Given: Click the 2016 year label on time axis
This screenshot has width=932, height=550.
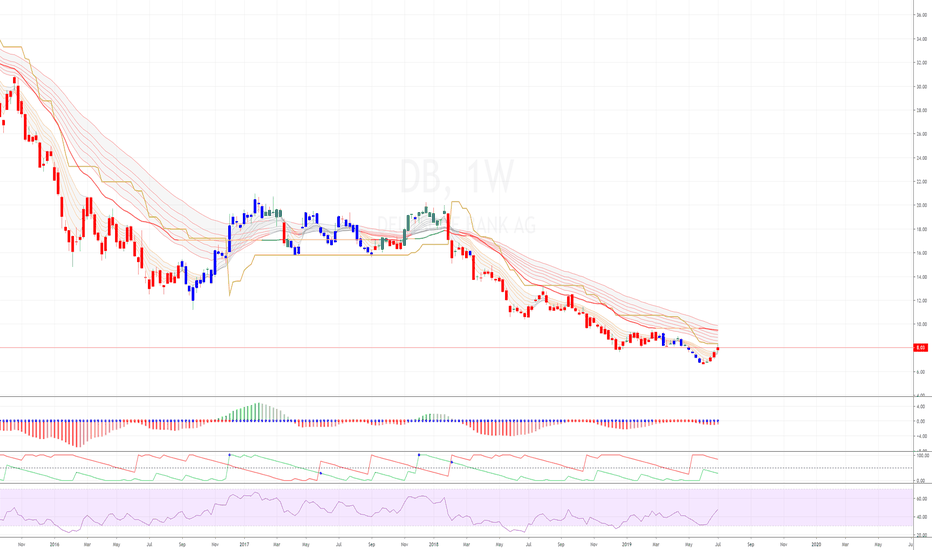Looking at the screenshot, I should pos(54,544).
